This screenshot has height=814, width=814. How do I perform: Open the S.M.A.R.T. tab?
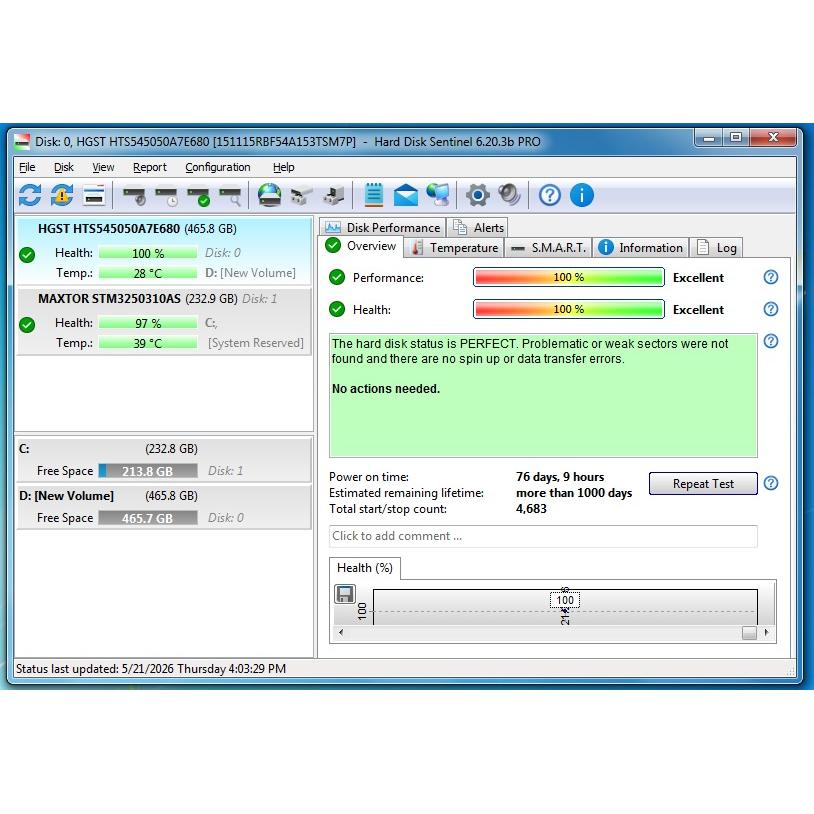548,248
